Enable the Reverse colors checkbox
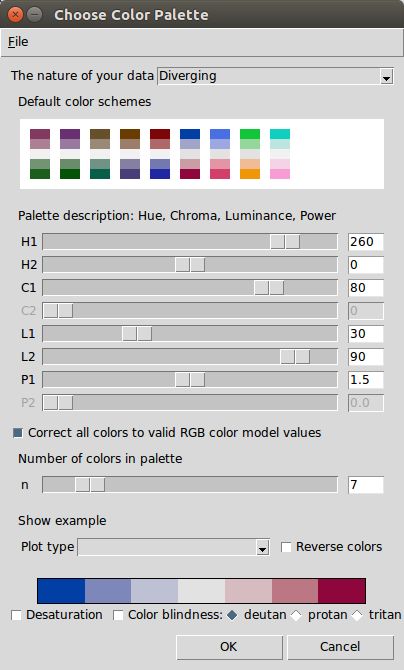 pos(286,547)
